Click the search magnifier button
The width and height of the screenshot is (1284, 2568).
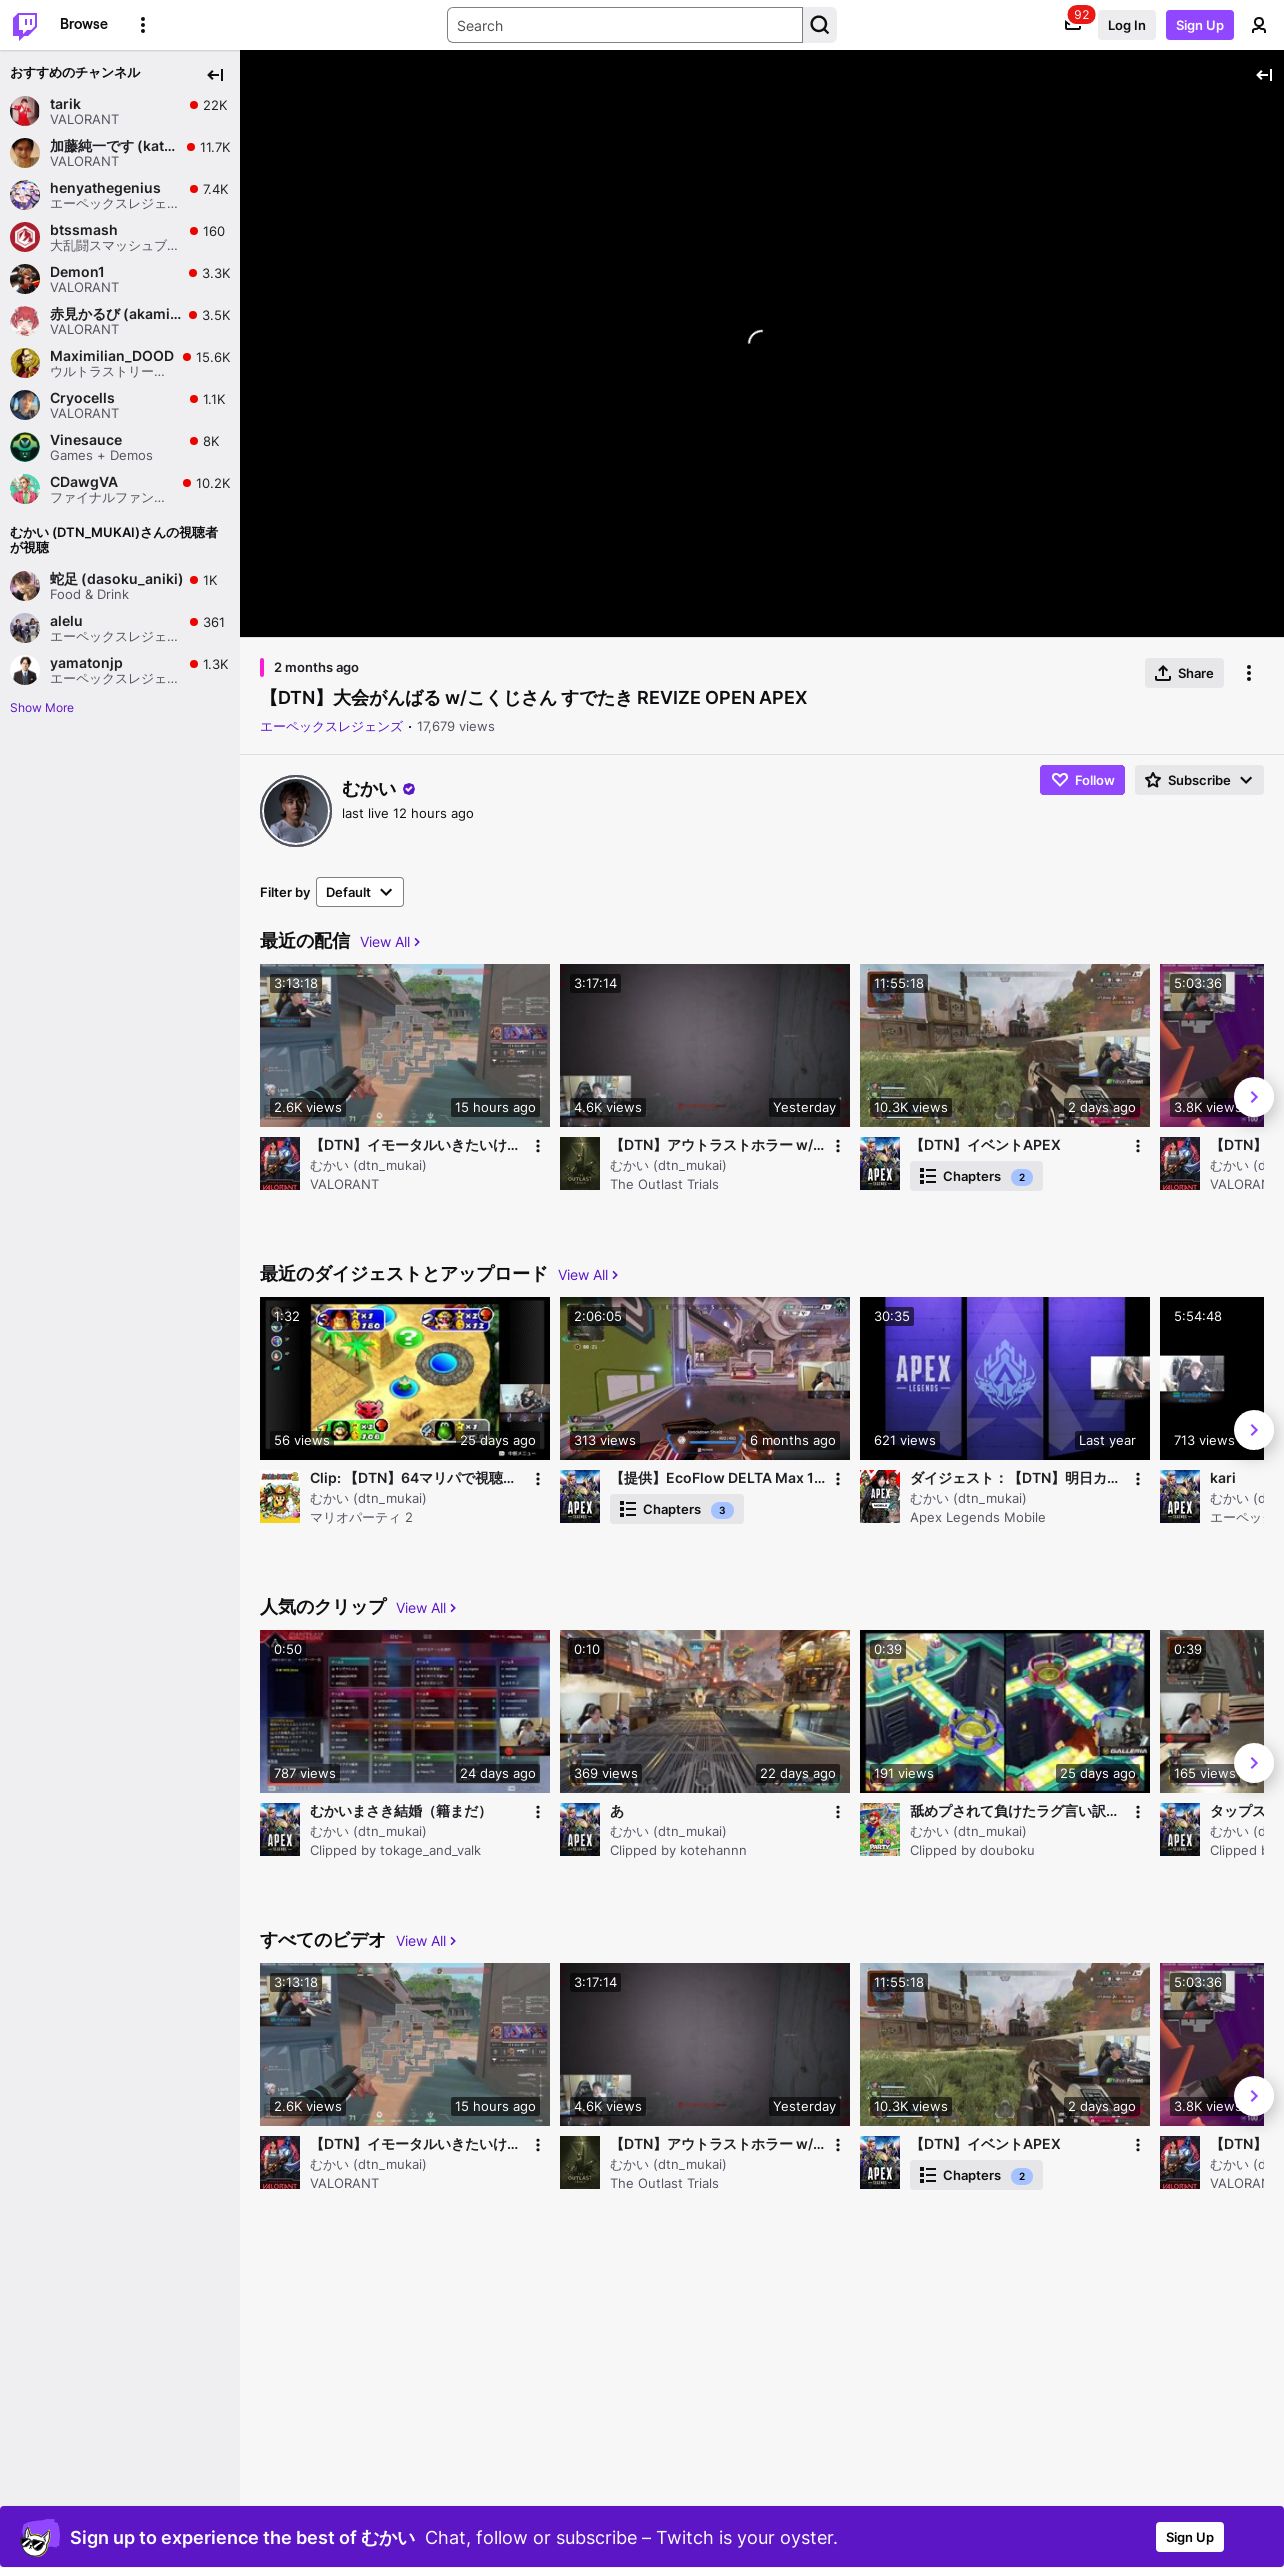click(x=820, y=25)
